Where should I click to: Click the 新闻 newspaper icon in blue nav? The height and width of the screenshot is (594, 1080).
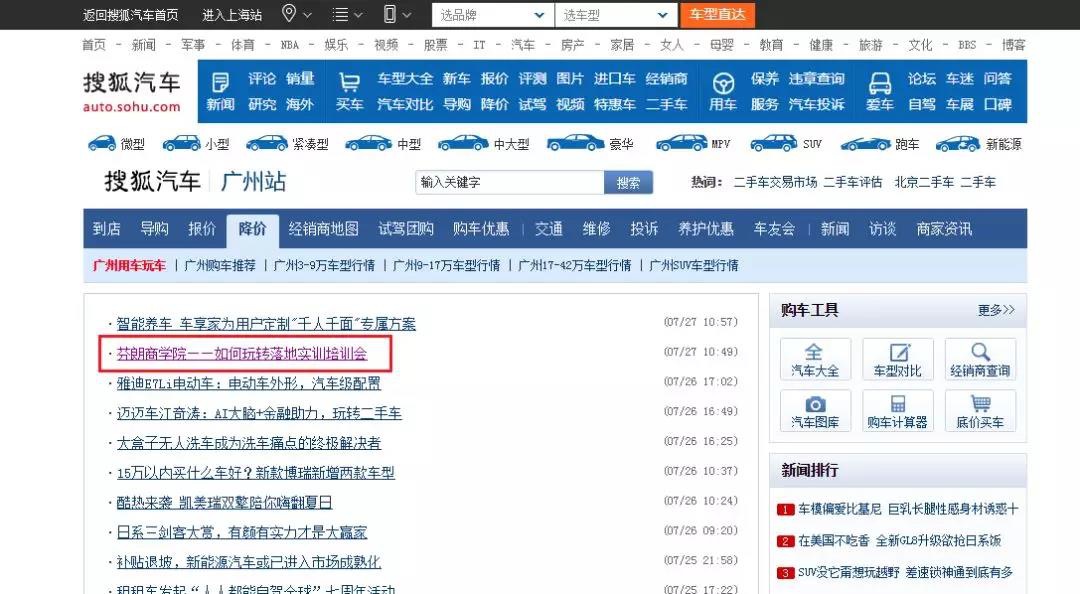click(220, 83)
